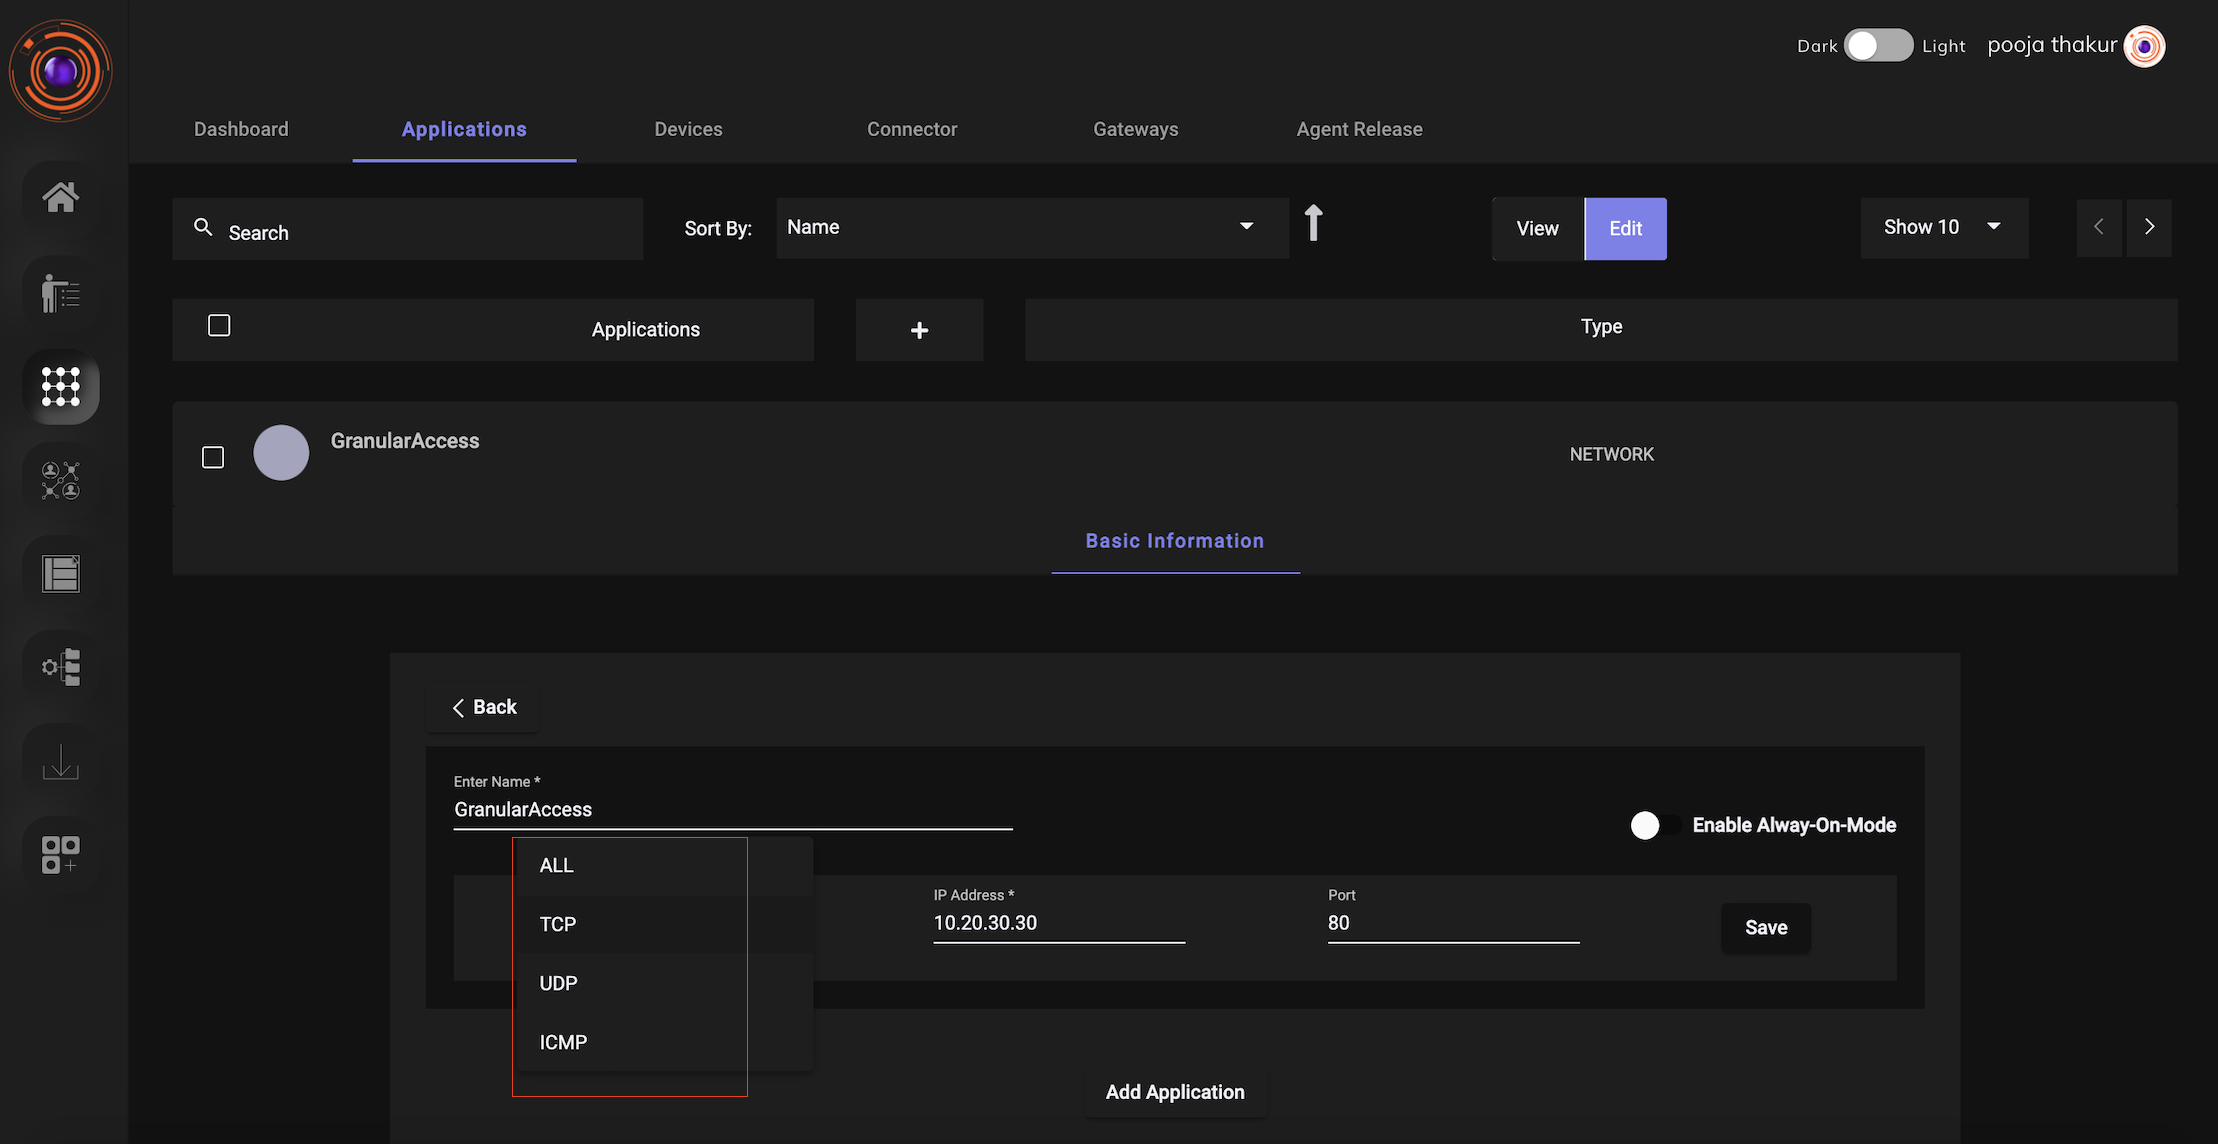Click GranularAccess application avatar circle
Viewport: 2218px width, 1144px height.
click(x=281, y=453)
